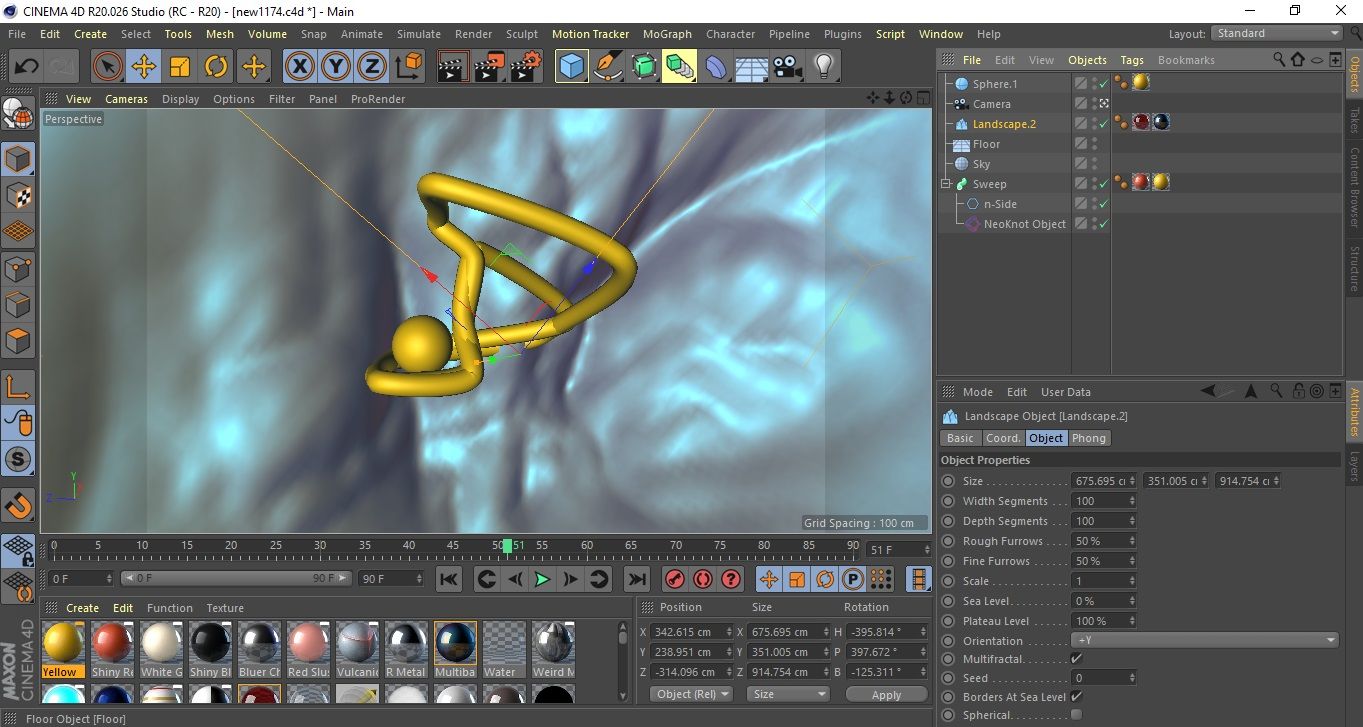Screen dimensions: 1363x727
Task: Toggle the Enable Snap magnet icon
Action: pyautogui.click(x=19, y=505)
